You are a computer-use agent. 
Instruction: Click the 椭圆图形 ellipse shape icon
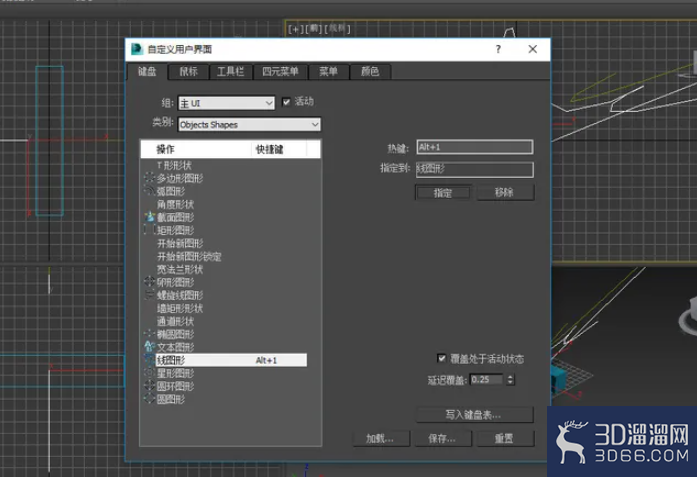click(x=149, y=334)
